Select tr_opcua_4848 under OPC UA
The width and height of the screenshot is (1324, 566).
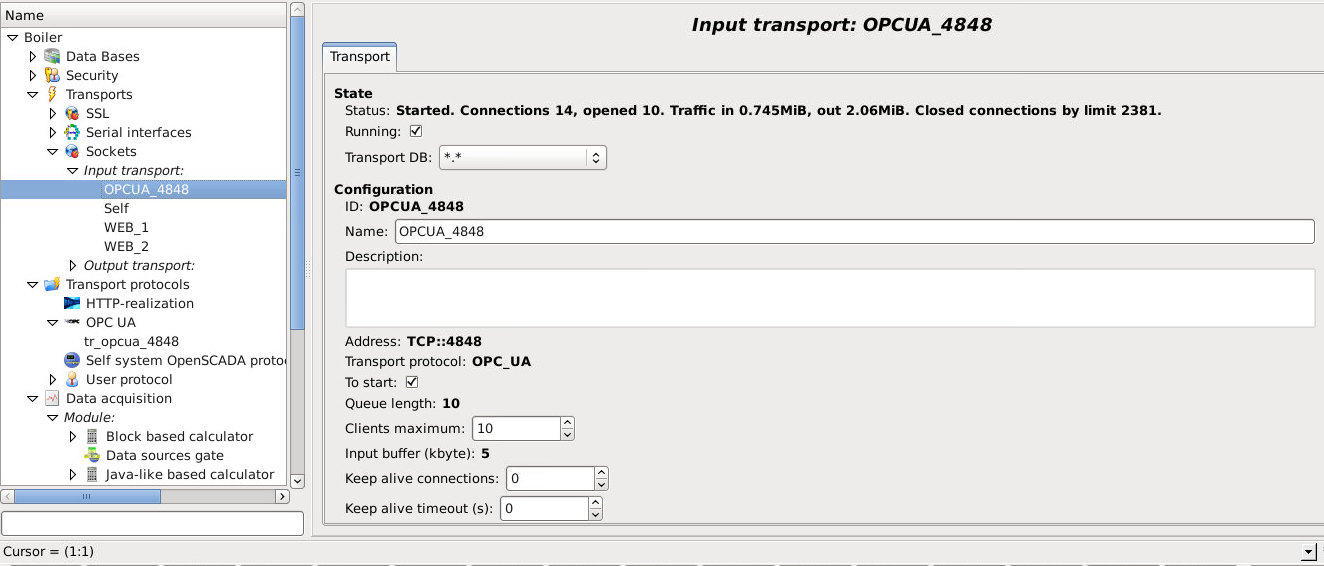tap(131, 342)
